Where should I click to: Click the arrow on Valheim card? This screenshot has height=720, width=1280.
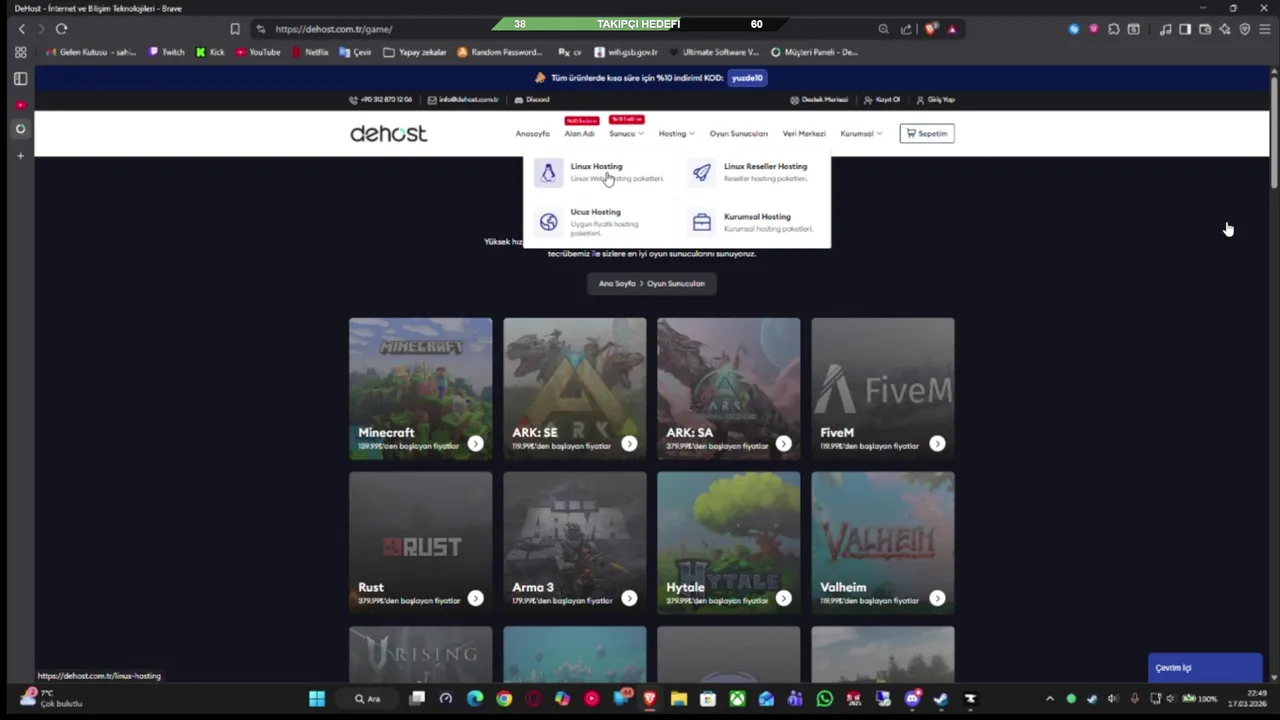[x=937, y=598]
